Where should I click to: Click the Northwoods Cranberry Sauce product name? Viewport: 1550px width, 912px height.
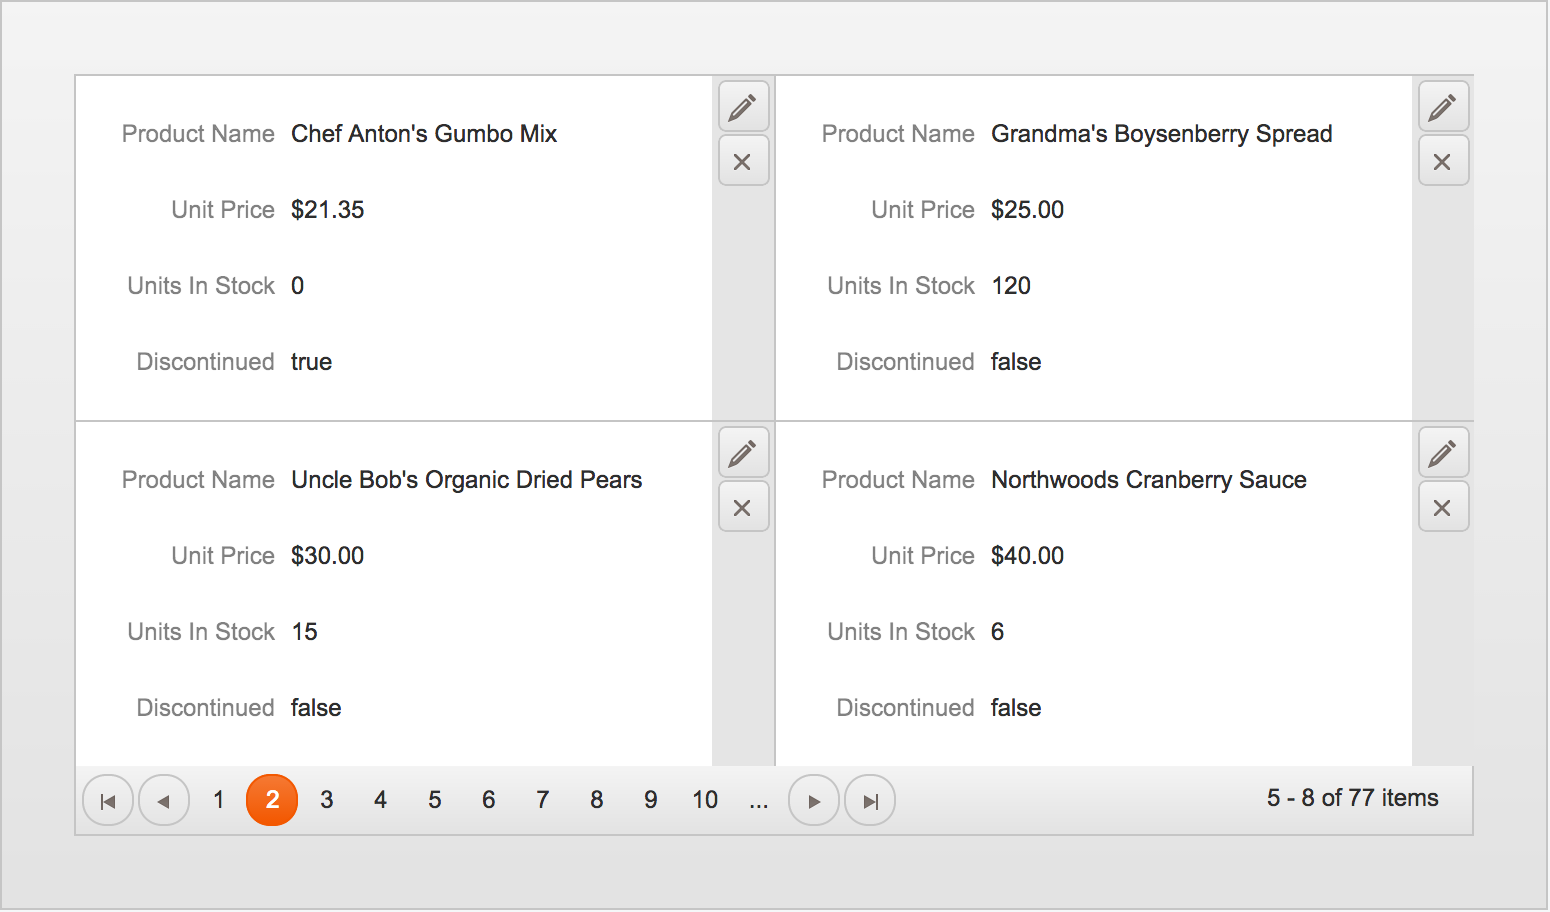[1148, 480]
